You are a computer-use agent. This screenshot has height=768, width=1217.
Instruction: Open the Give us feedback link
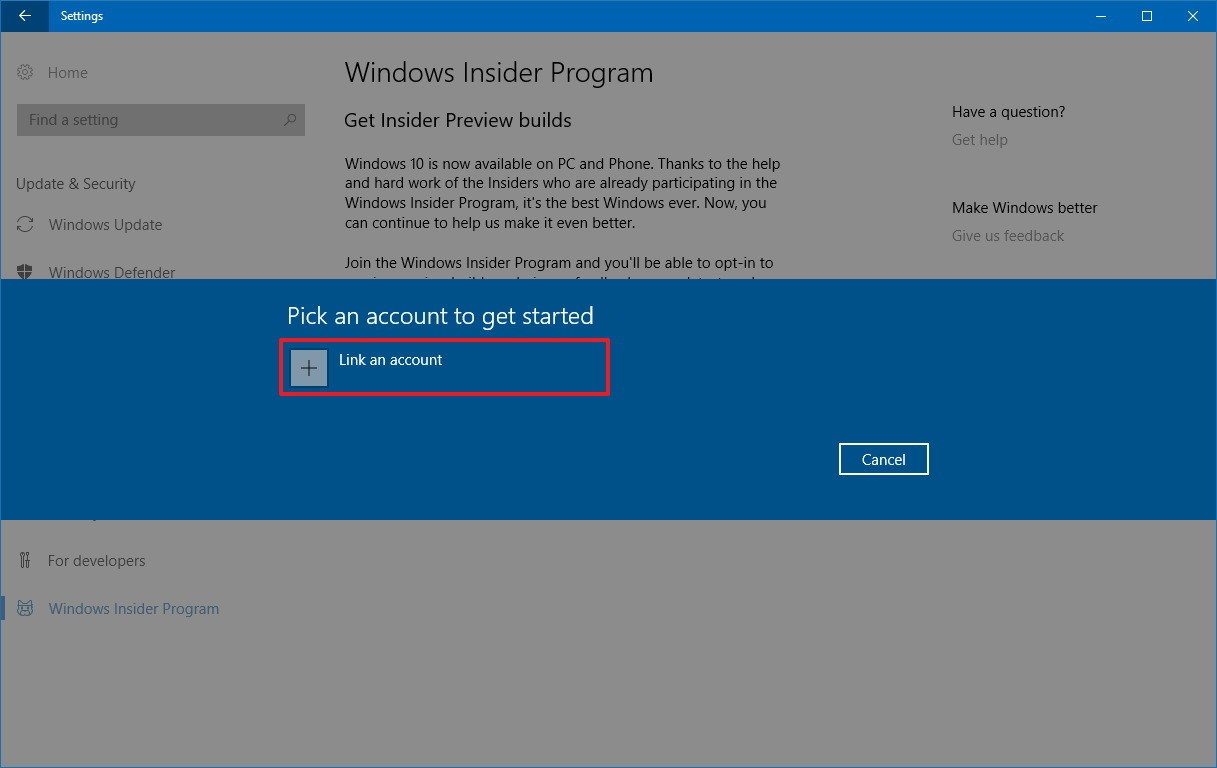tap(1008, 236)
